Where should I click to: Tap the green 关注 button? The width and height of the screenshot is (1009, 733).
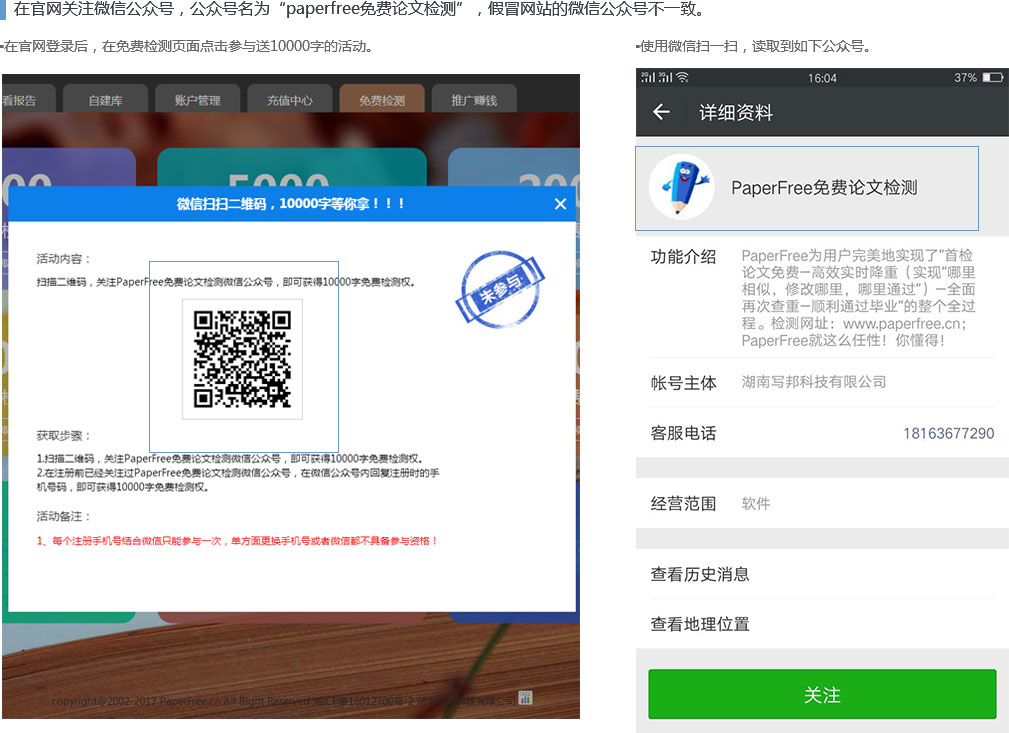pos(822,694)
